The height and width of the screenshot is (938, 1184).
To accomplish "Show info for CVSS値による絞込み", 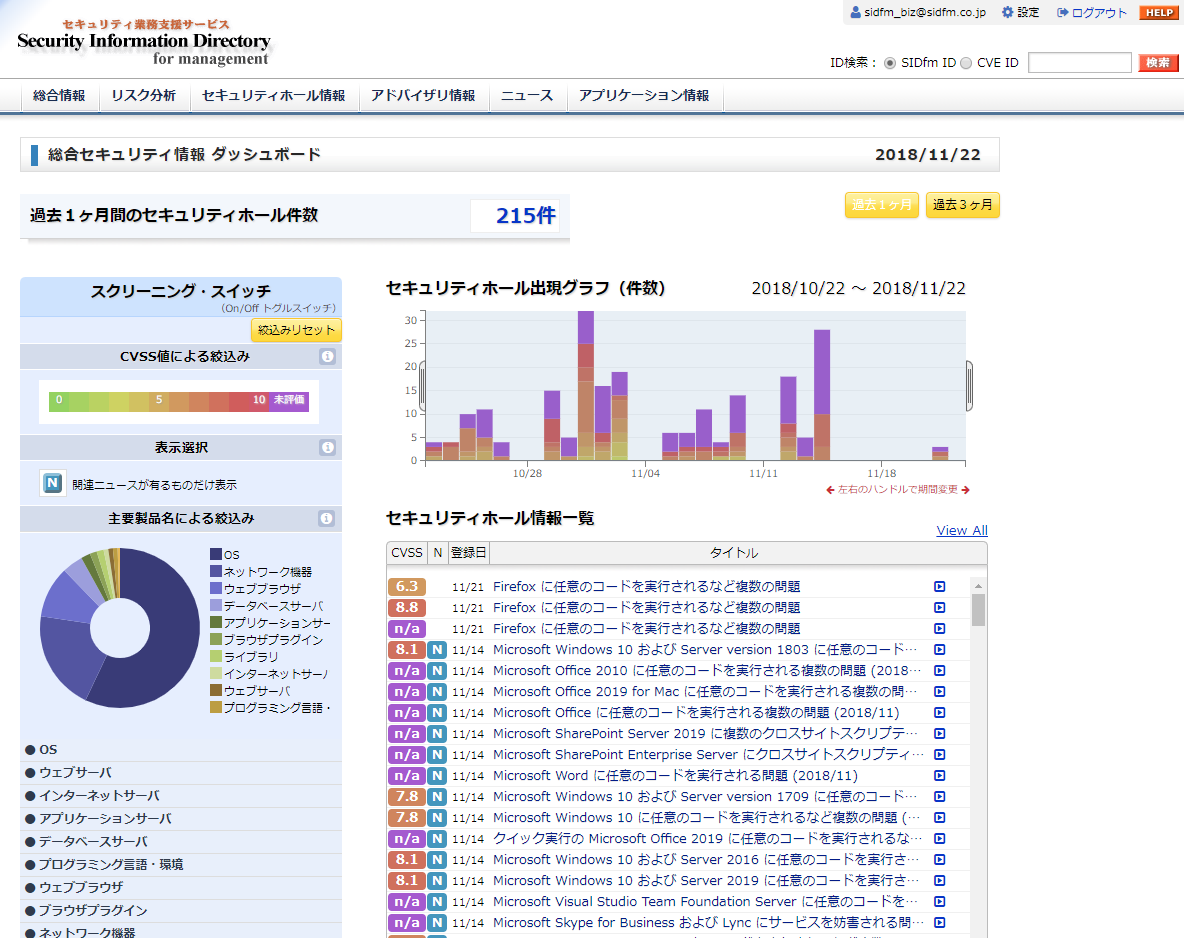I will [x=327, y=356].
